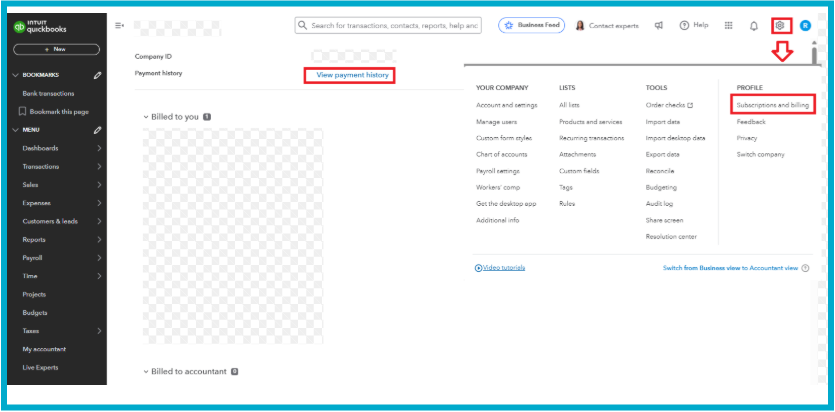Open My accountant in sidebar
Viewport: 835px width, 412px height.
[44, 349]
